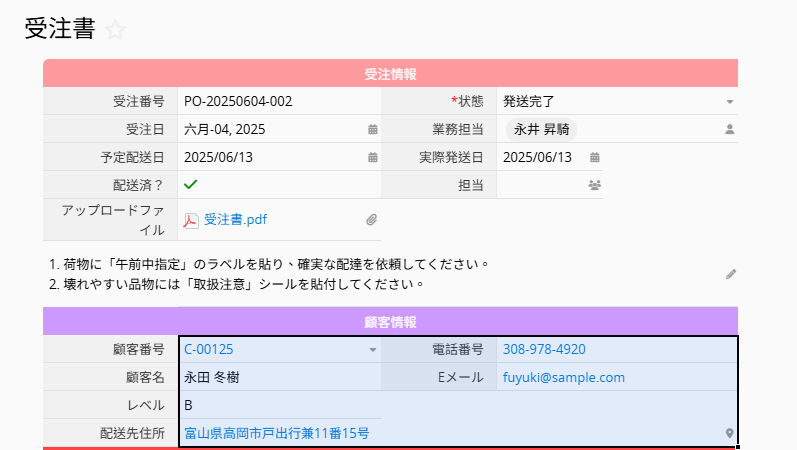Click email fuyuki@sample.com

[564, 377]
